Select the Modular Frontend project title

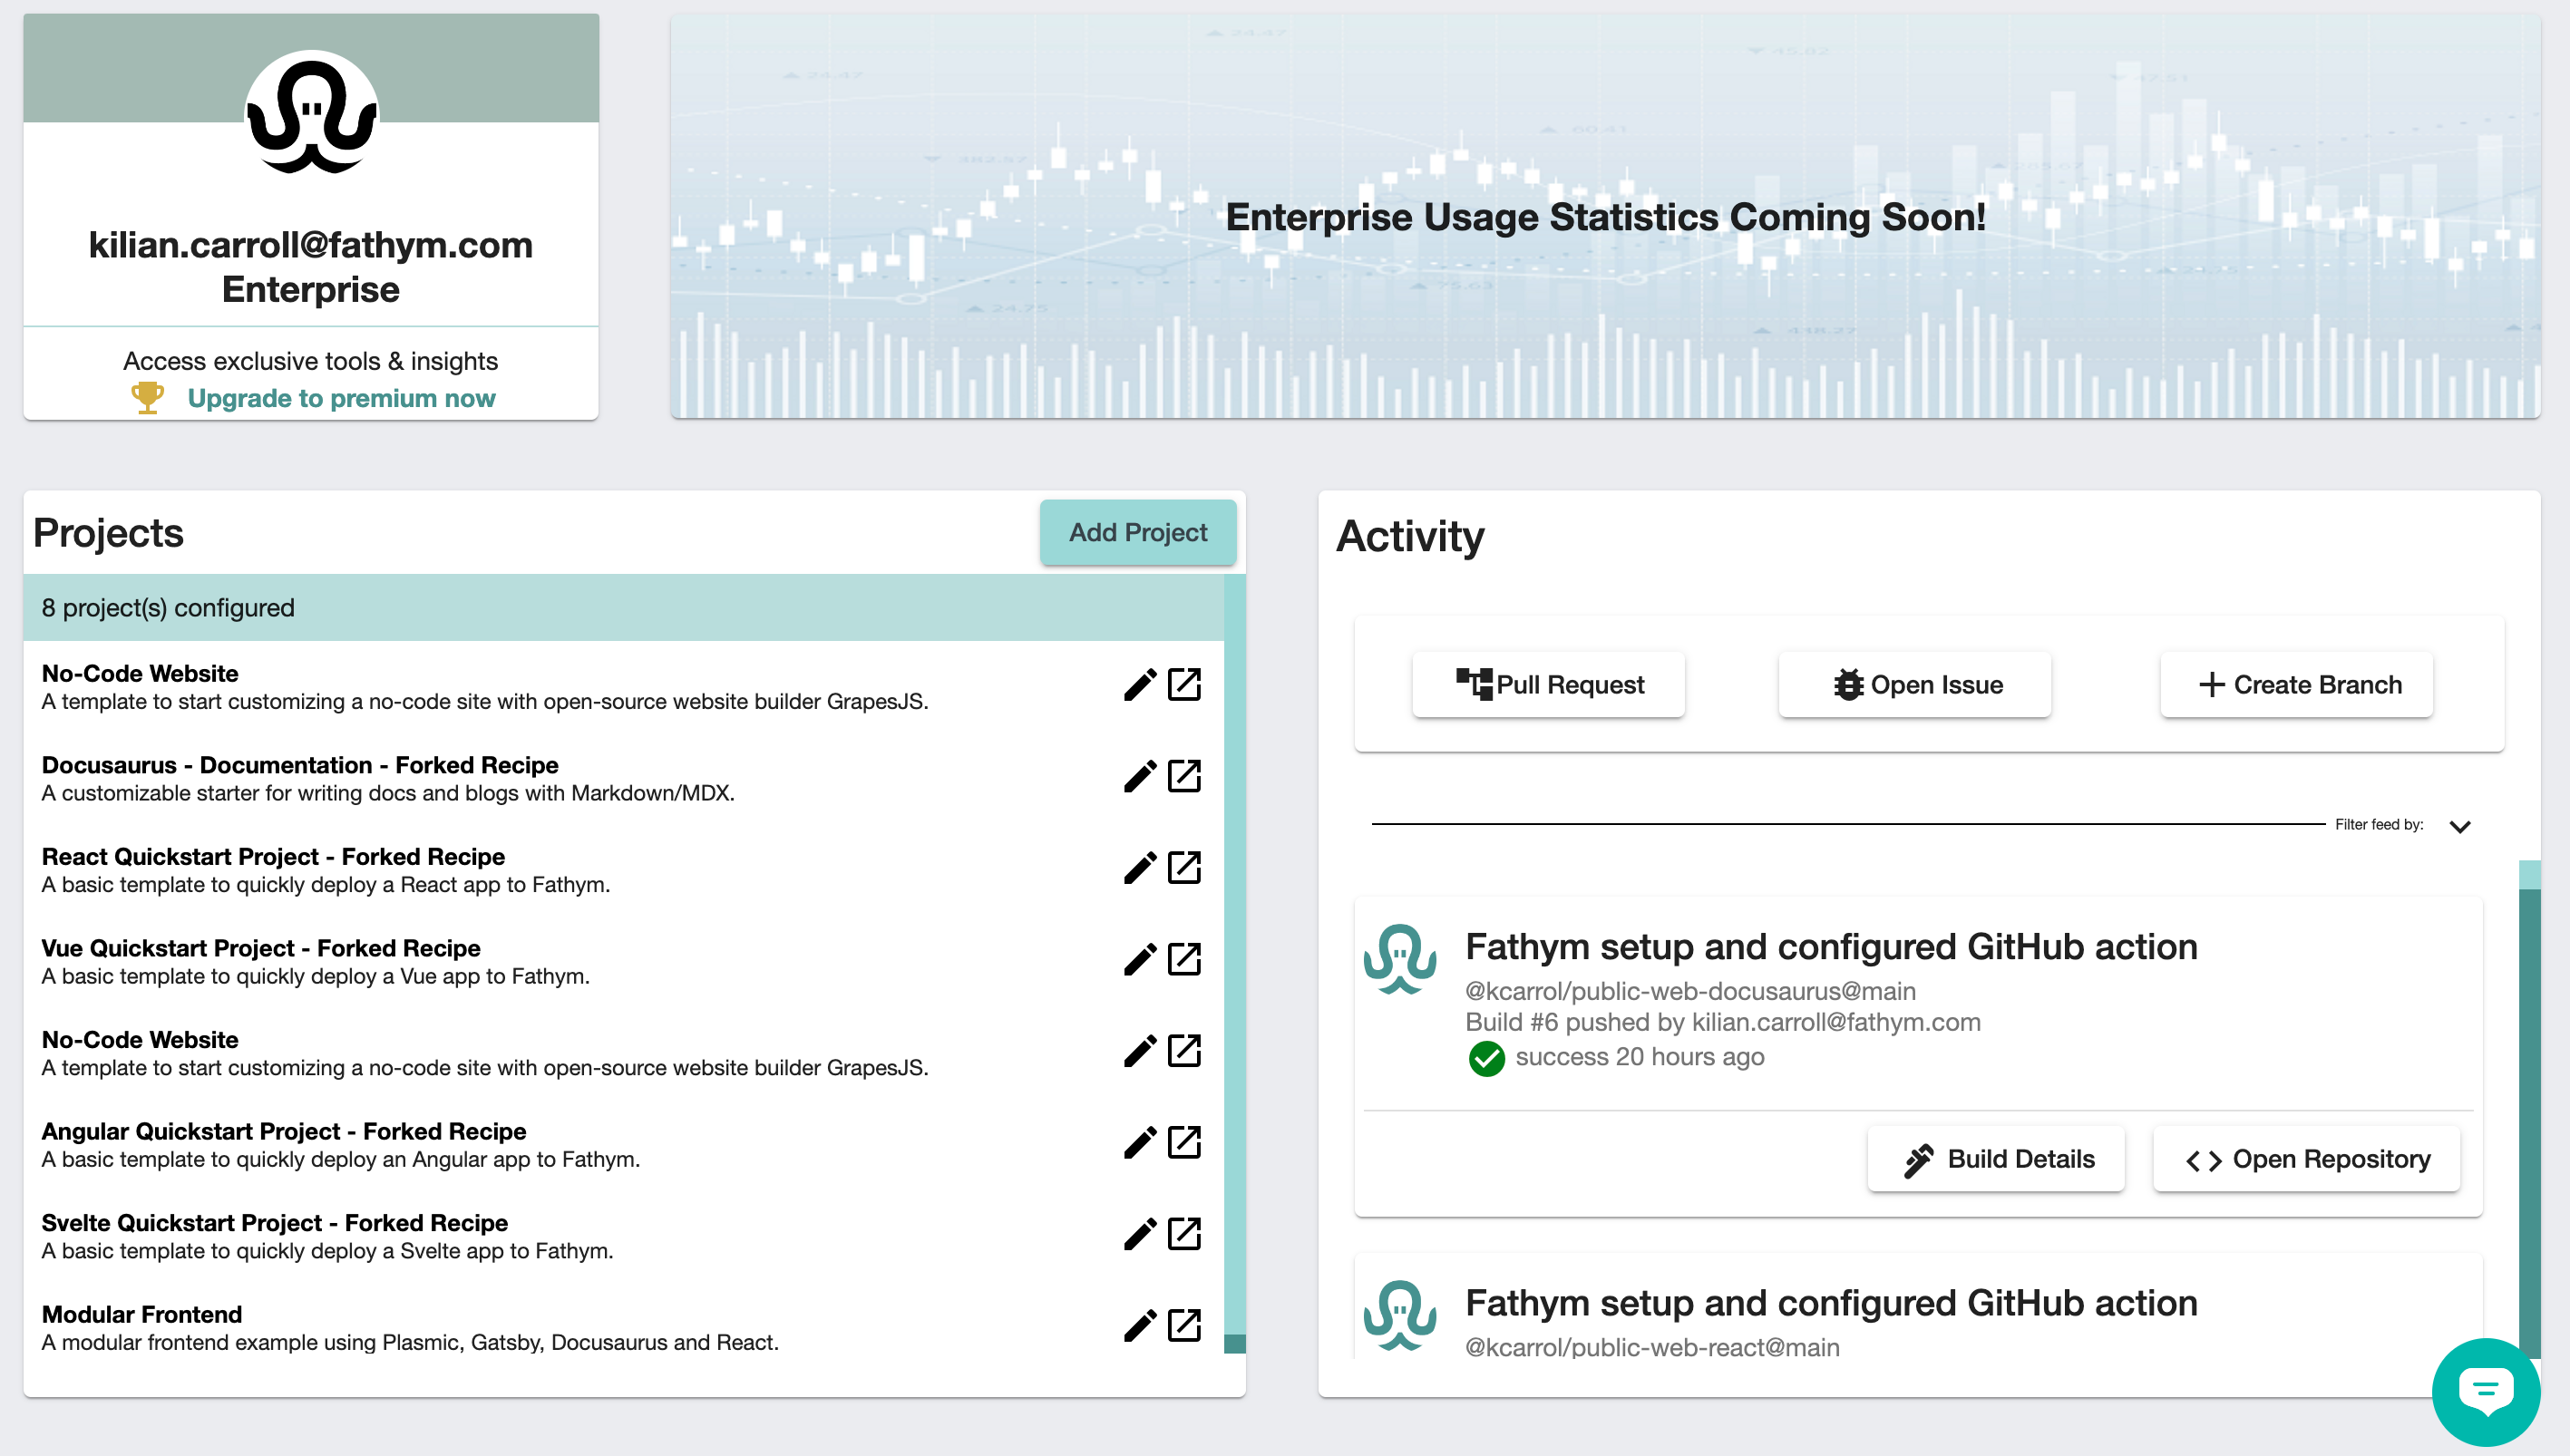(x=142, y=1314)
